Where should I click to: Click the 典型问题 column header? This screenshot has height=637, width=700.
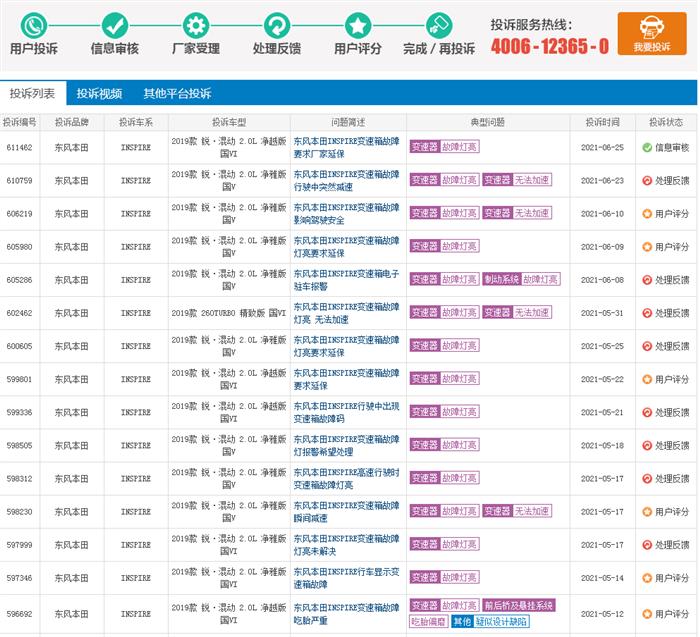pyautogui.click(x=488, y=122)
